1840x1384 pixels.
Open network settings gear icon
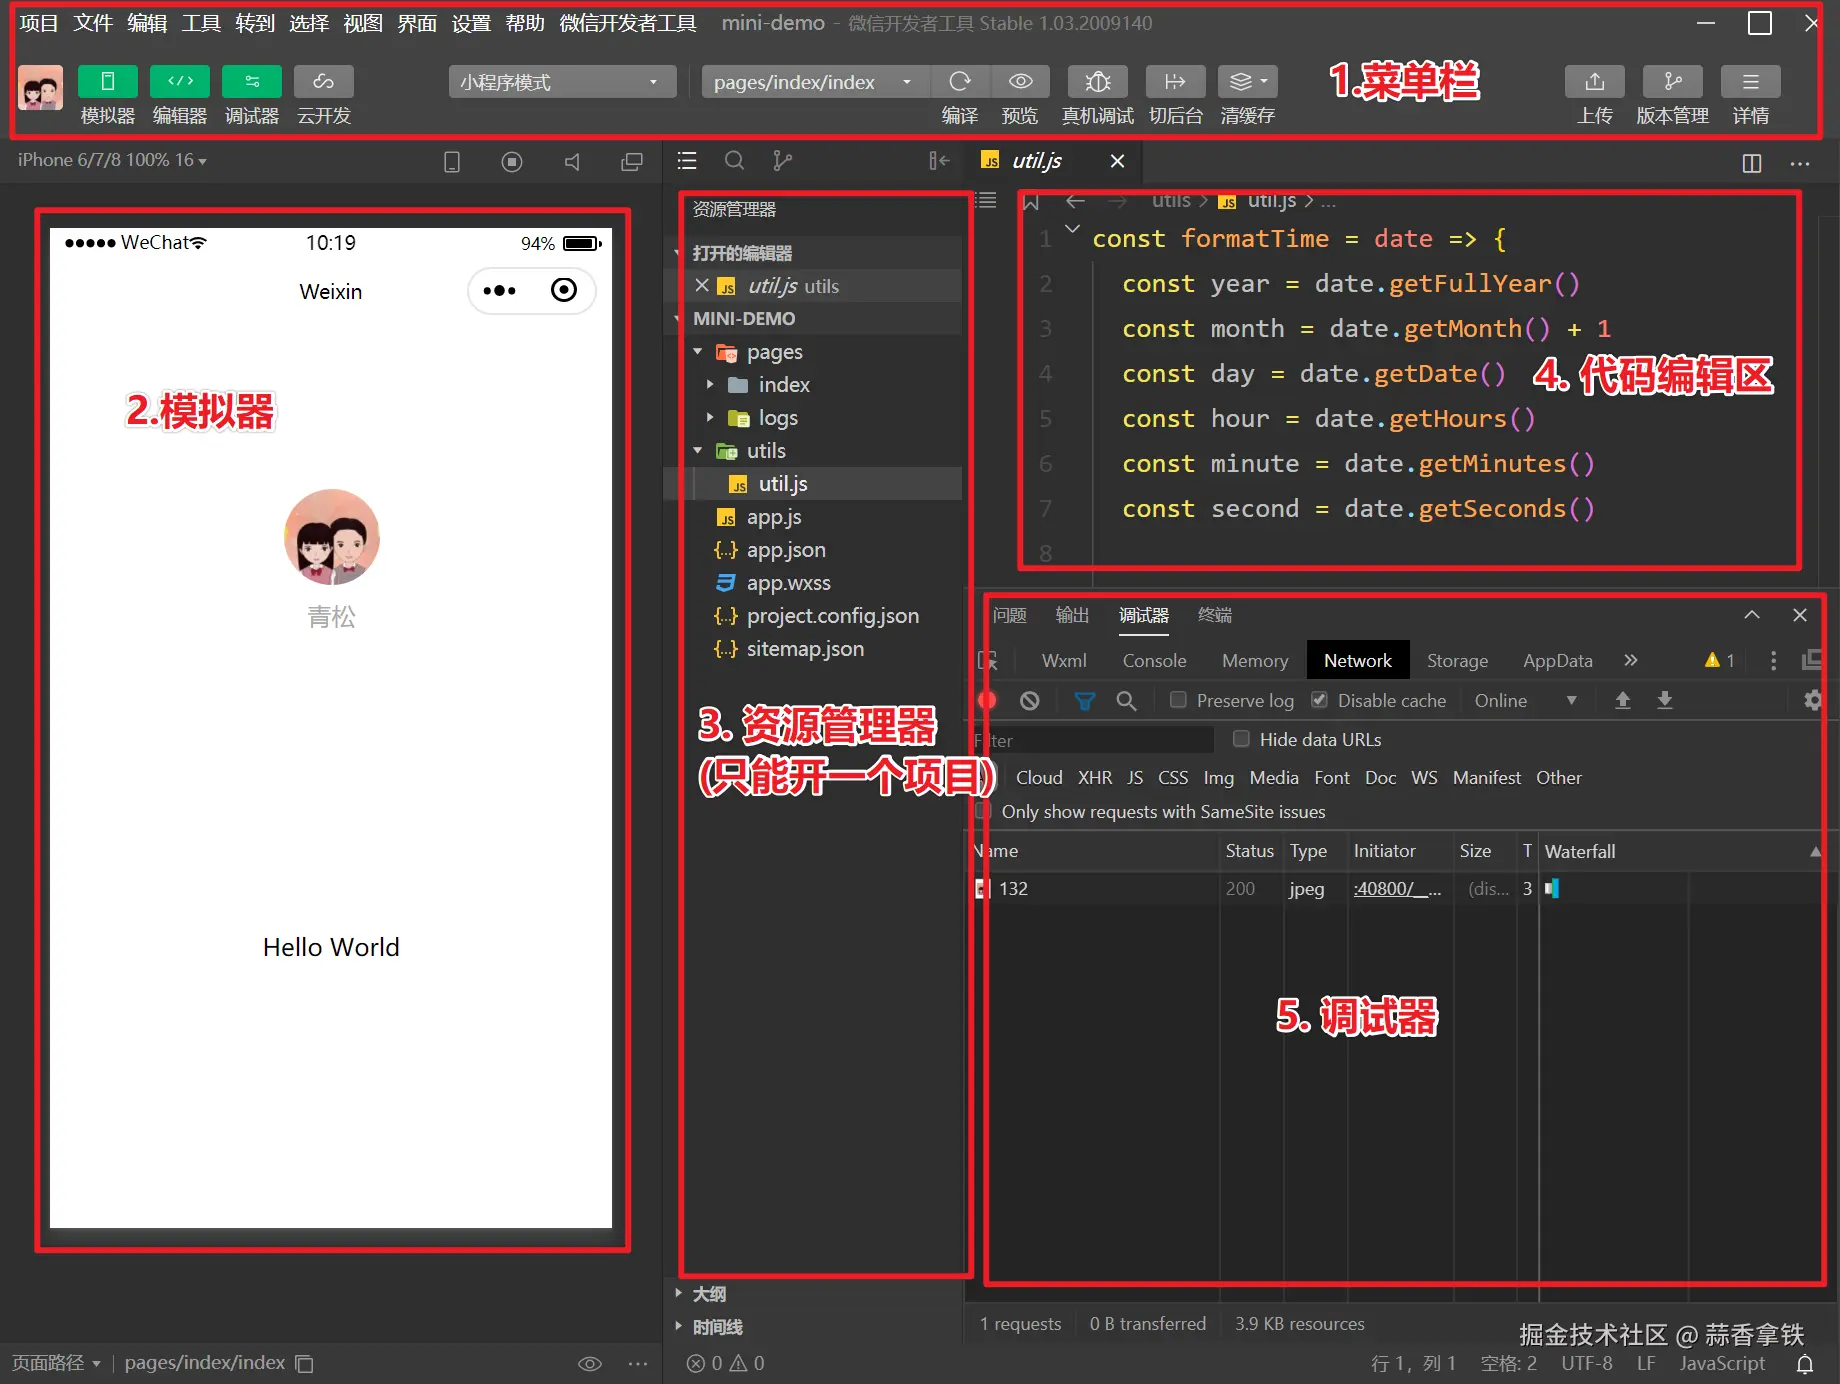point(1812,701)
